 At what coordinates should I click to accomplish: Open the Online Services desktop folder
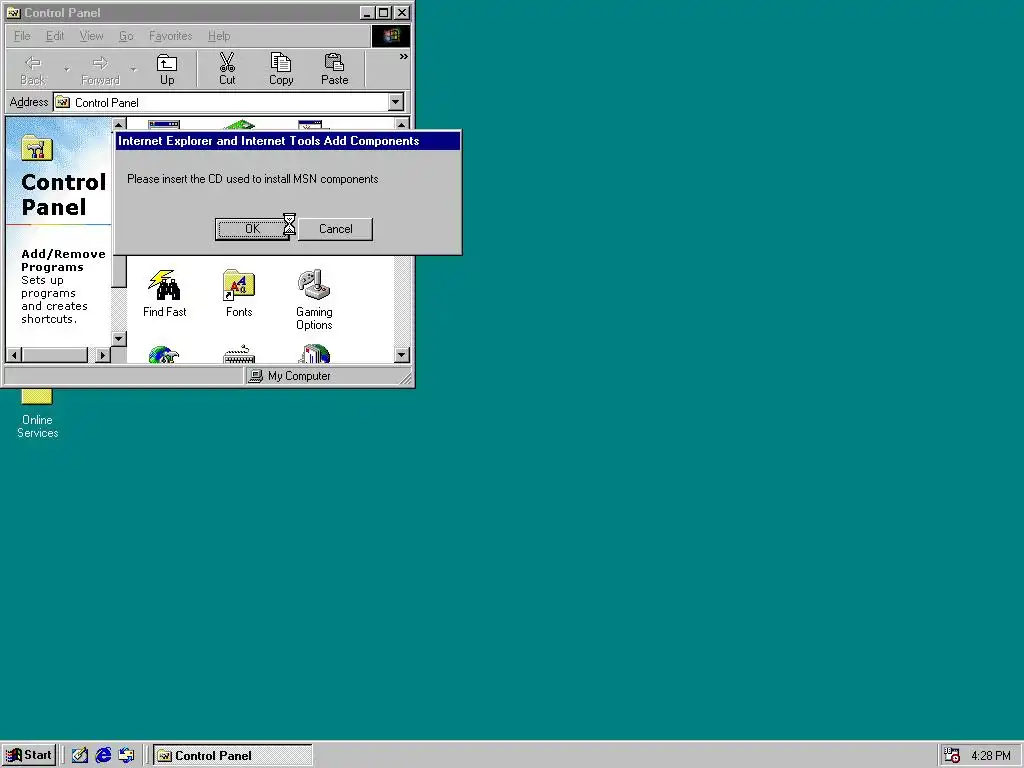(x=37, y=414)
